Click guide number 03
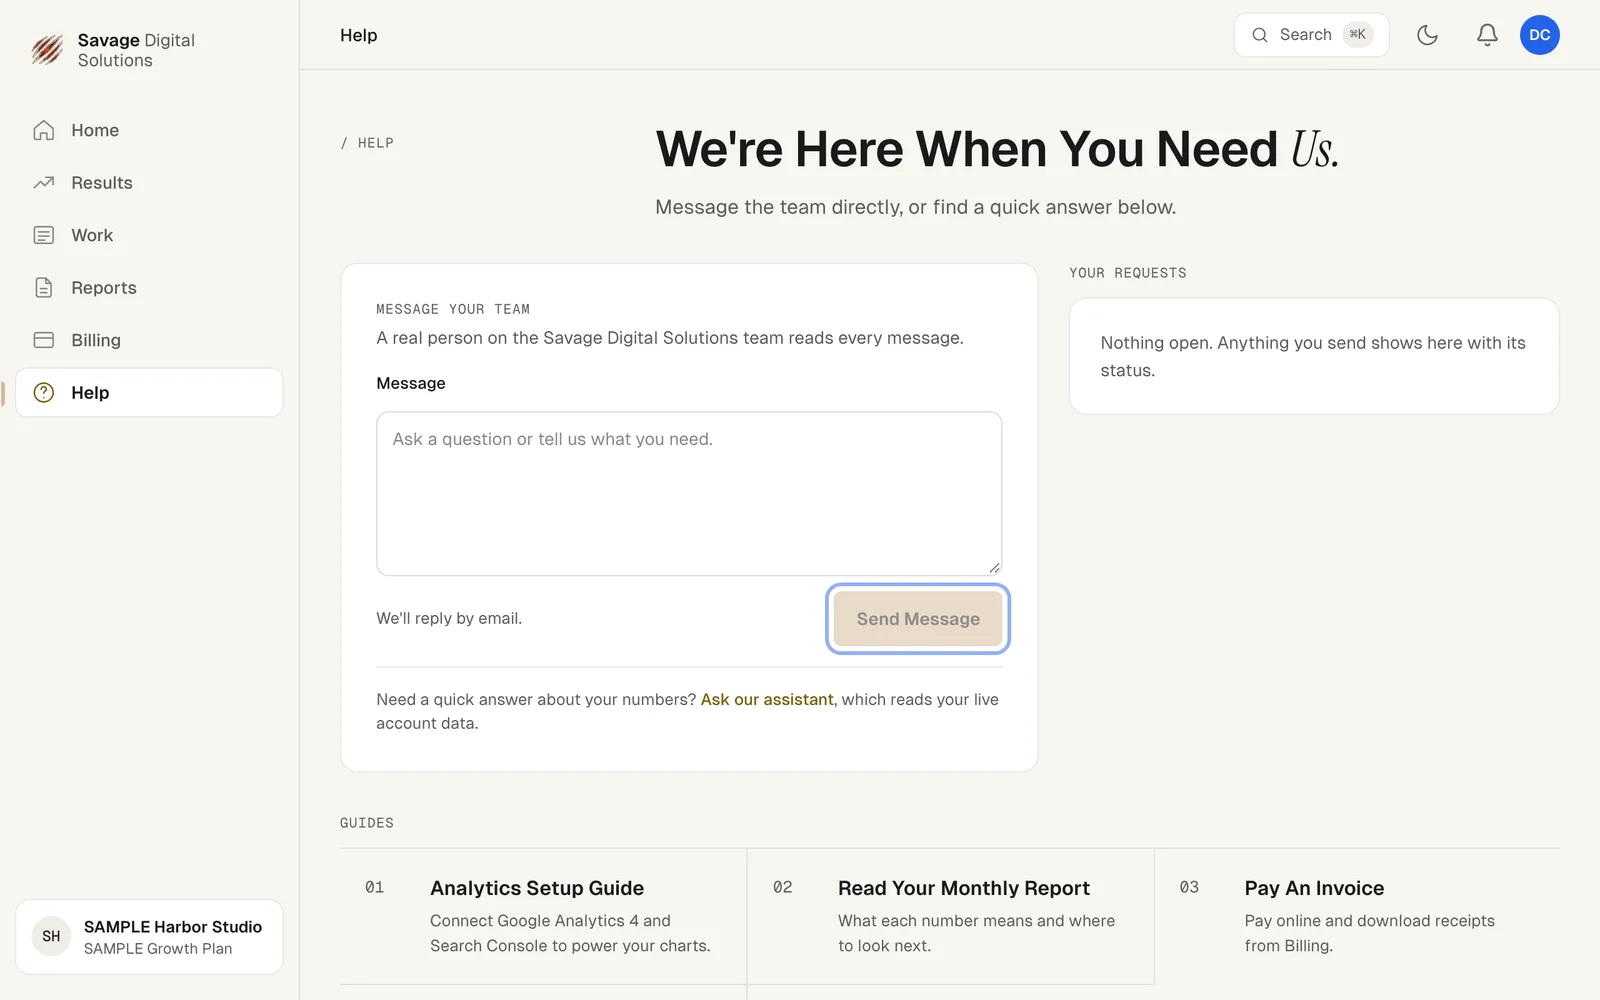The width and height of the screenshot is (1600, 1000). click(x=1189, y=887)
